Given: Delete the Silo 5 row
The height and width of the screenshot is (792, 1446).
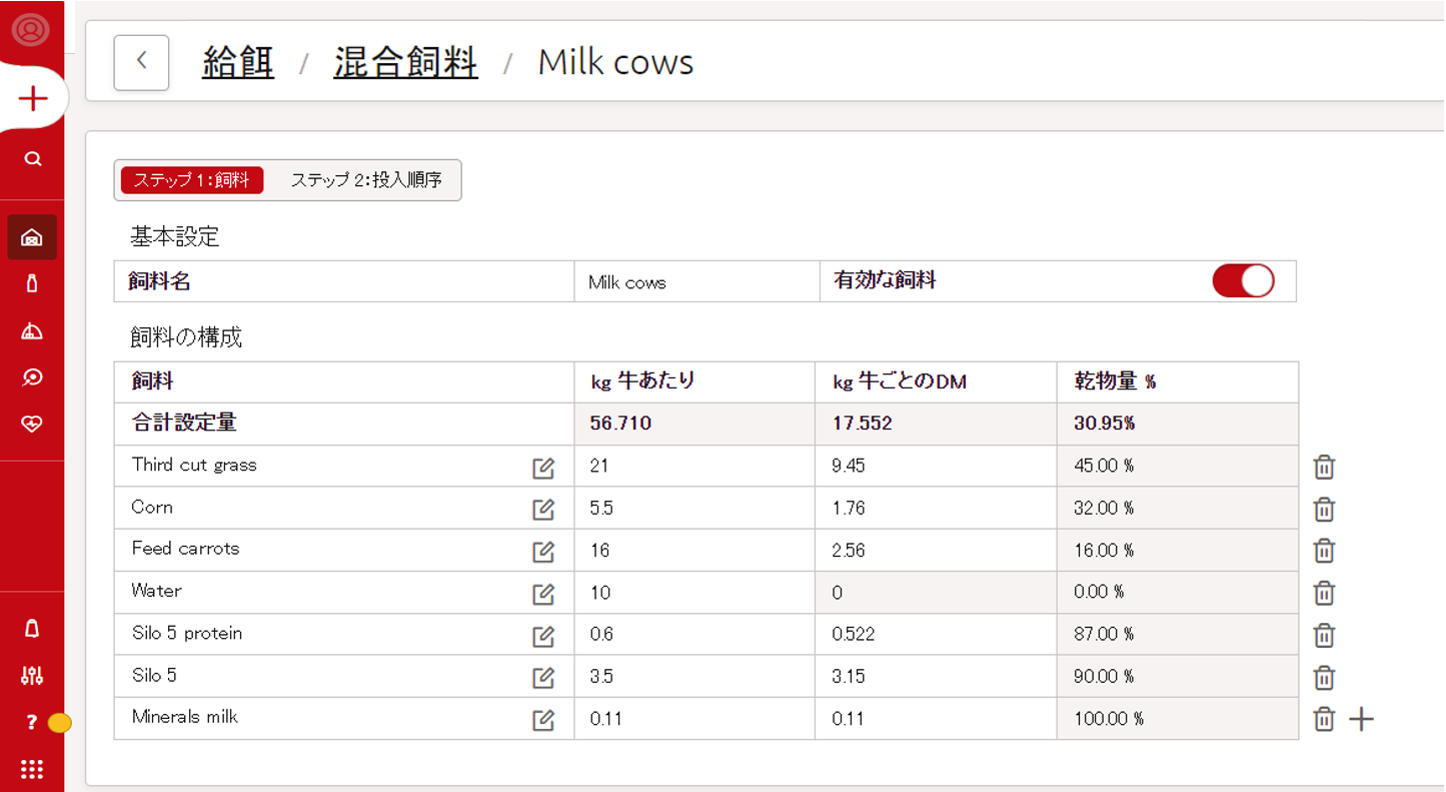Looking at the screenshot, I should (1324, 677).
